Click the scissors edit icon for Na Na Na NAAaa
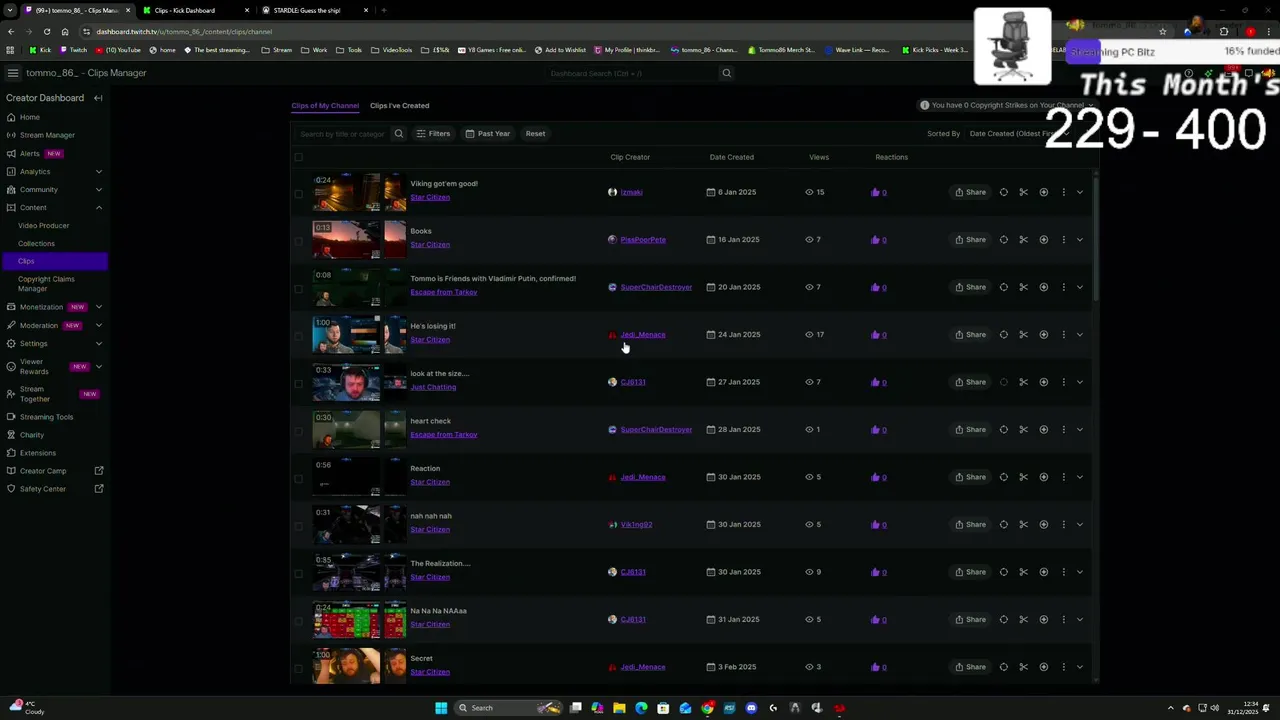1280x720 pixels. click(1023, 620)
